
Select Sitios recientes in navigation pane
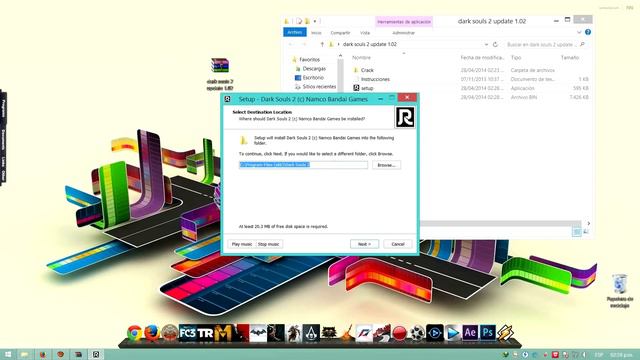coord(319,87)
